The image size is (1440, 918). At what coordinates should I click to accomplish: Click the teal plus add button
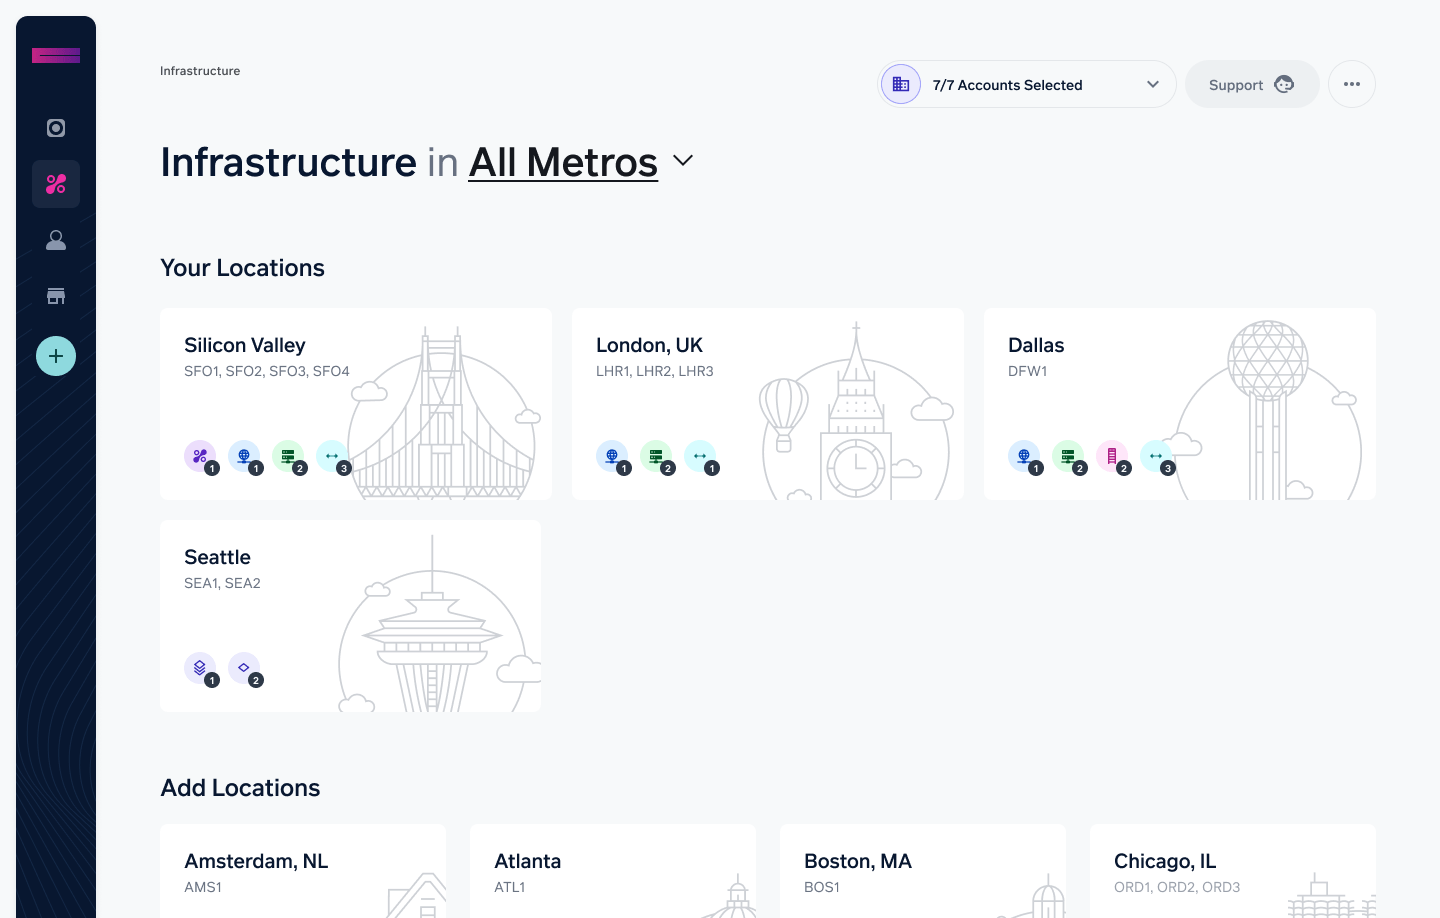click(x=56, y=356)
